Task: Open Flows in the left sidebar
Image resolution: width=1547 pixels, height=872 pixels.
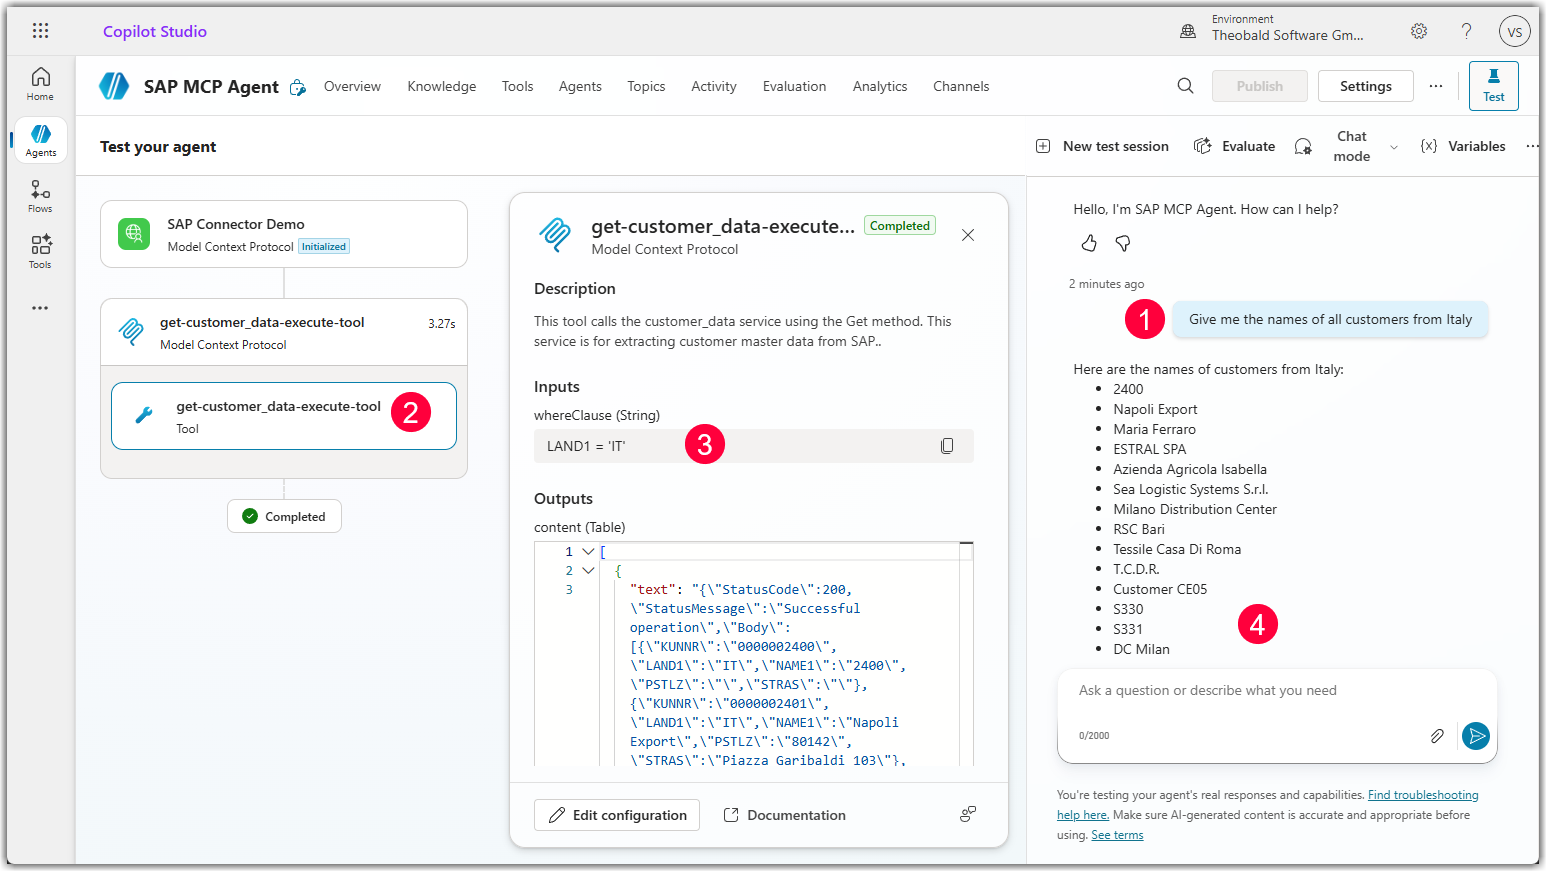Action: tap(40, 196)
